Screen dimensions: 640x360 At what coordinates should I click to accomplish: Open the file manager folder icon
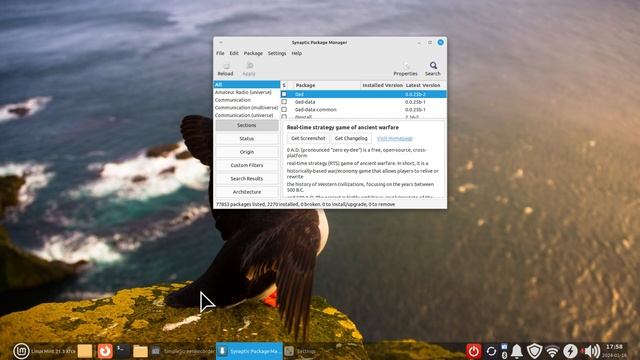140,351
